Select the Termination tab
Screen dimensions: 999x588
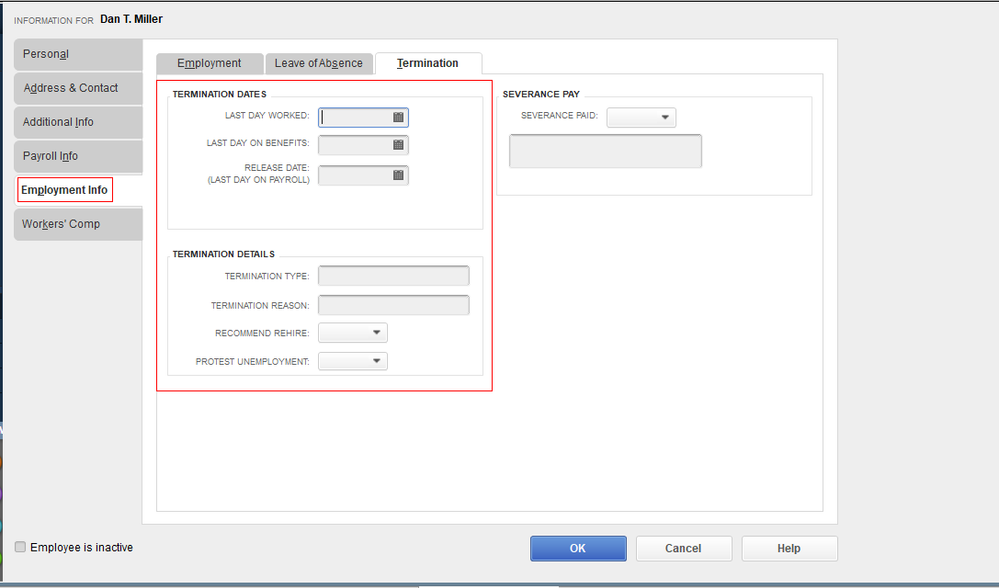click(428, 63)
